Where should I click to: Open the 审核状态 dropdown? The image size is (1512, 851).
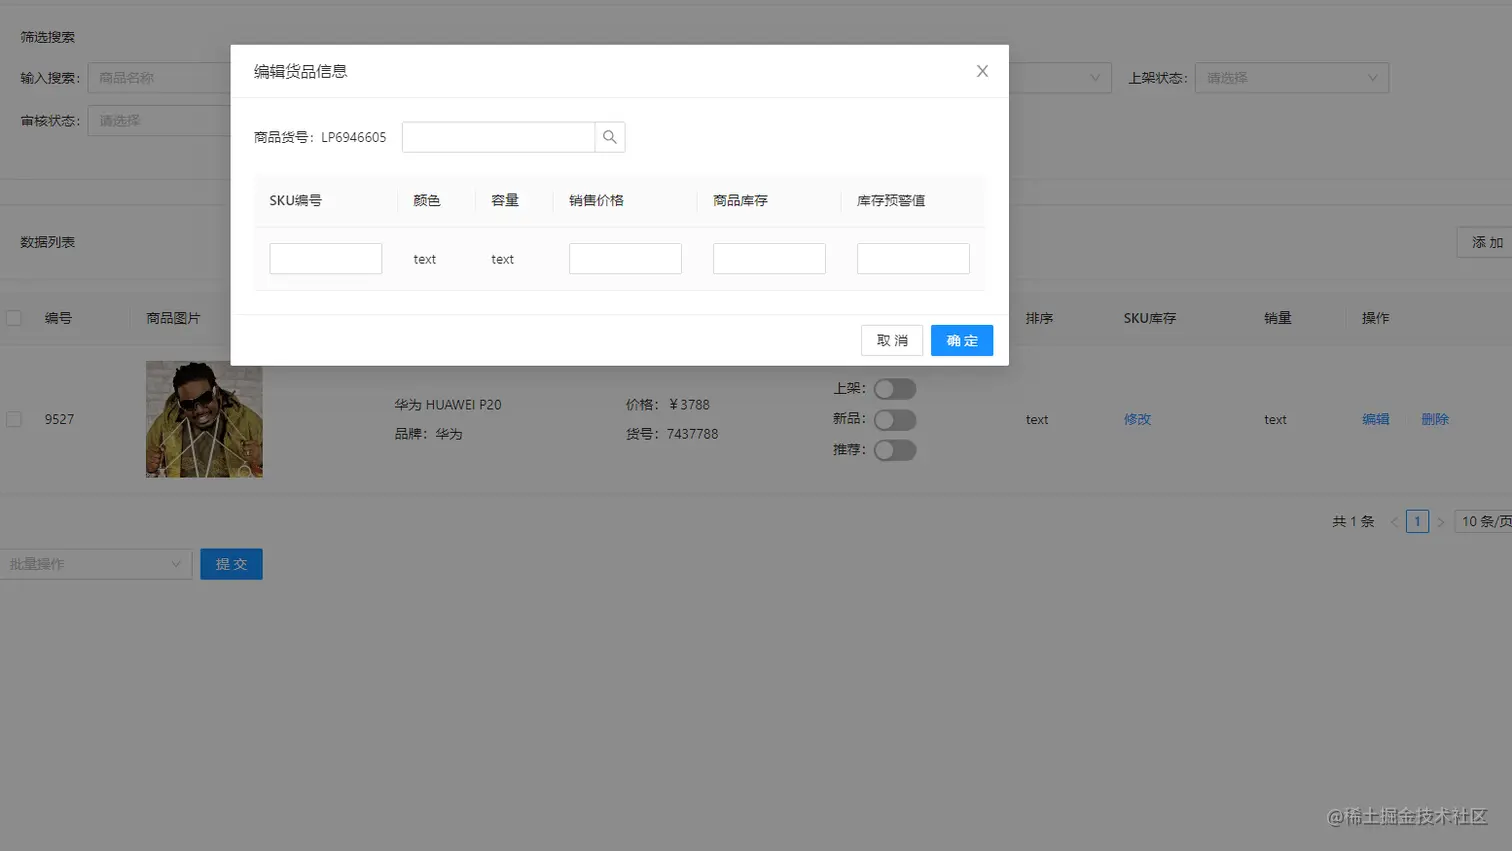160,121
